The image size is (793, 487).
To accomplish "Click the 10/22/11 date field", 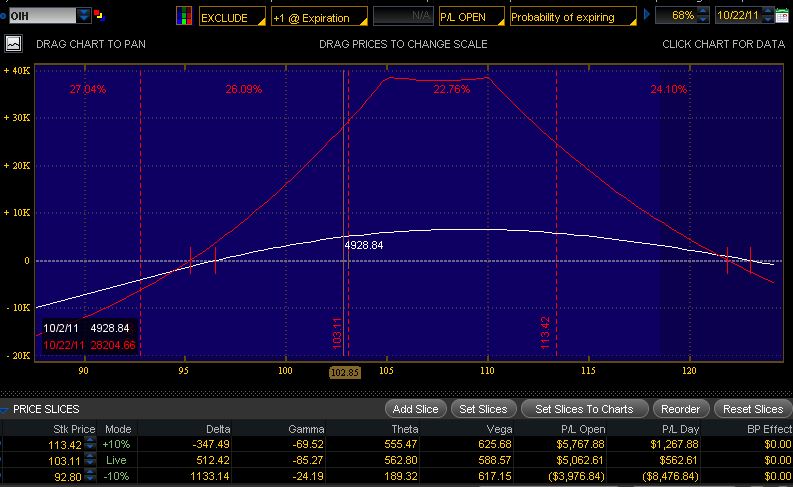I will [738, 15].
